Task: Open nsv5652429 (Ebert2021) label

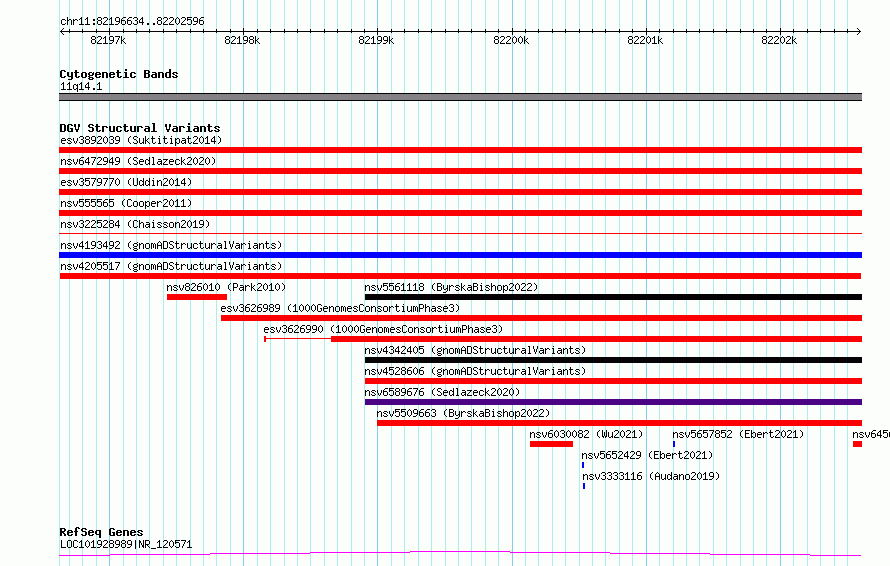Action: coord(647,455)
